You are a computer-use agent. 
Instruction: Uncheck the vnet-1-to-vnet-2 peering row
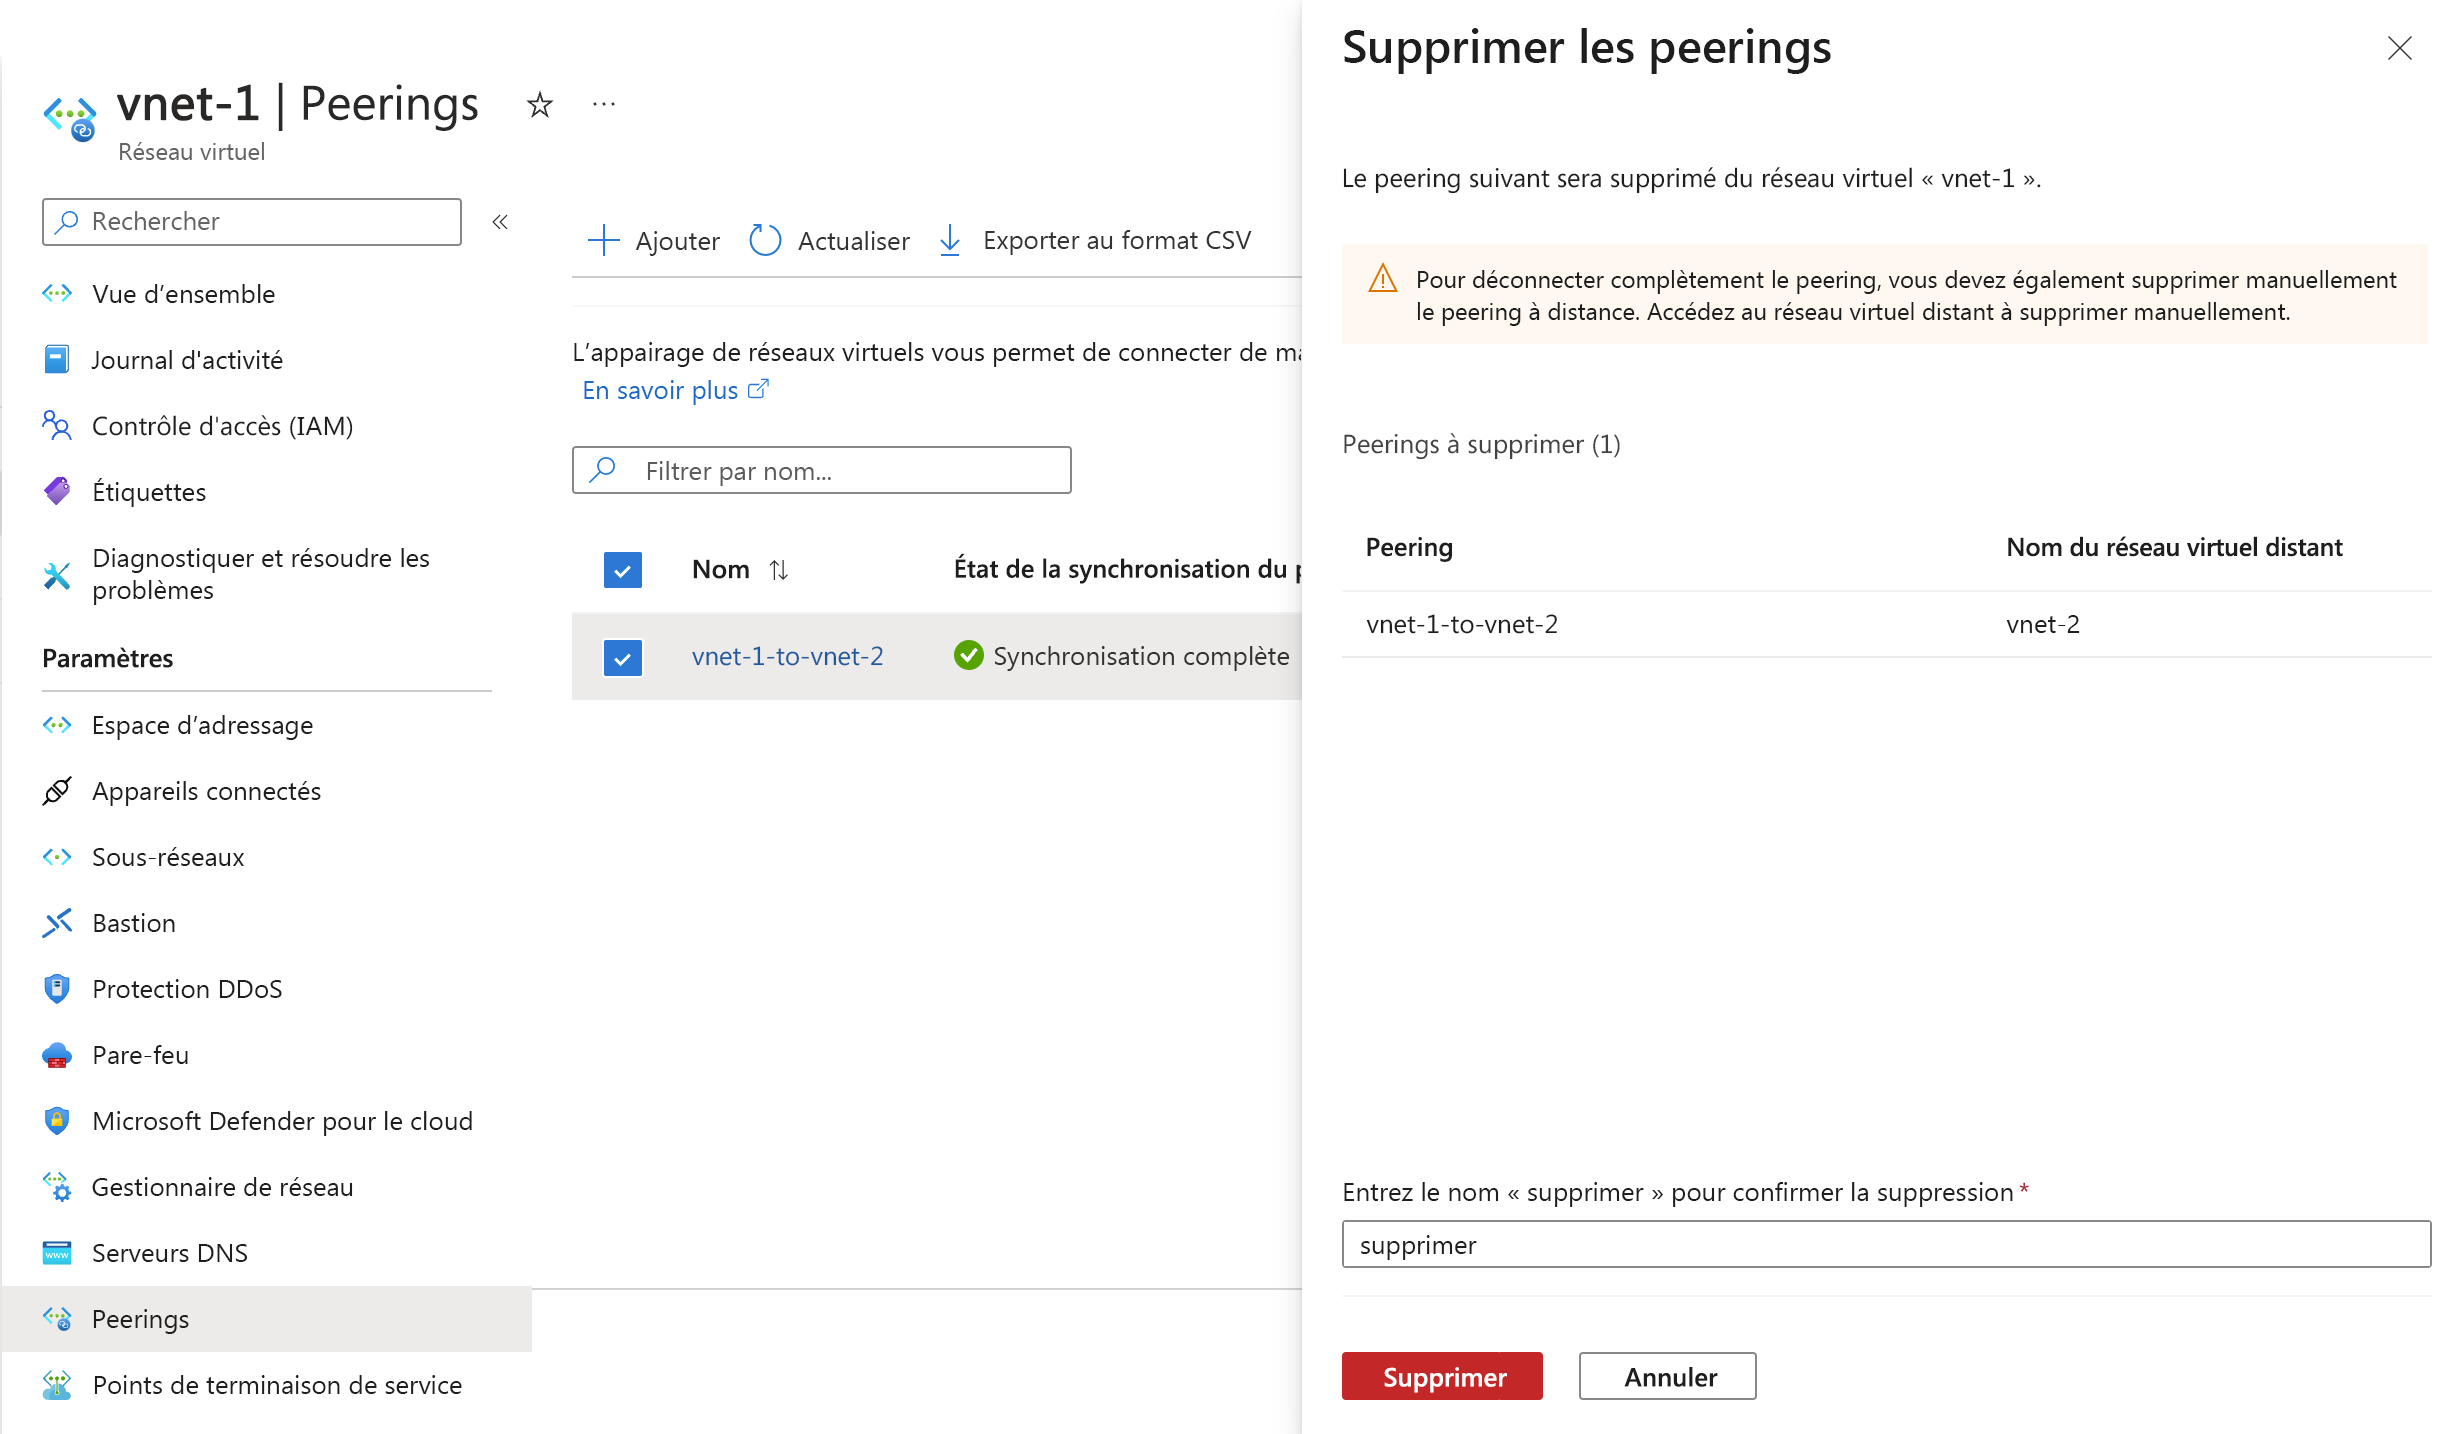[x=622, y=657]
